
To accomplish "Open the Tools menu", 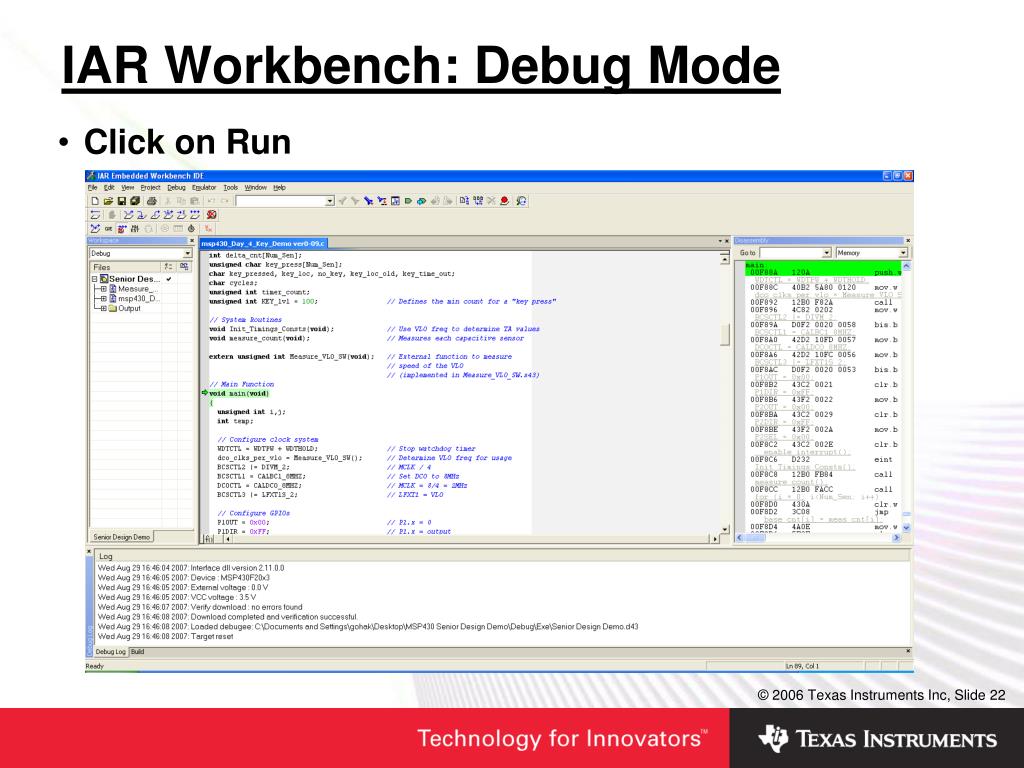I will pyautogui.click(x=231, y=187).
